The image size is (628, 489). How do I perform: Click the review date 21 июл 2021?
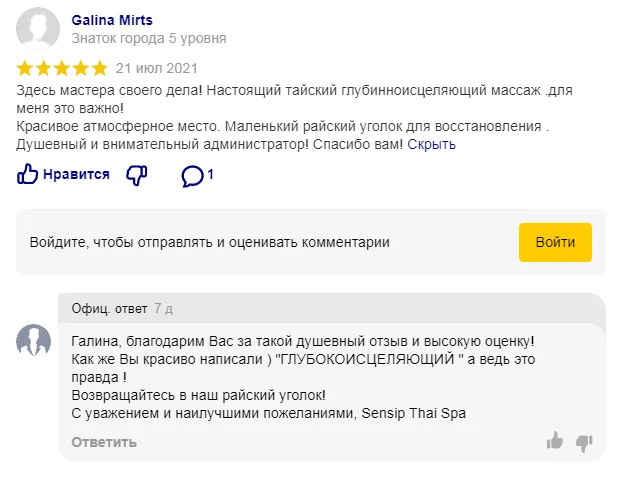tap(157, 69)
